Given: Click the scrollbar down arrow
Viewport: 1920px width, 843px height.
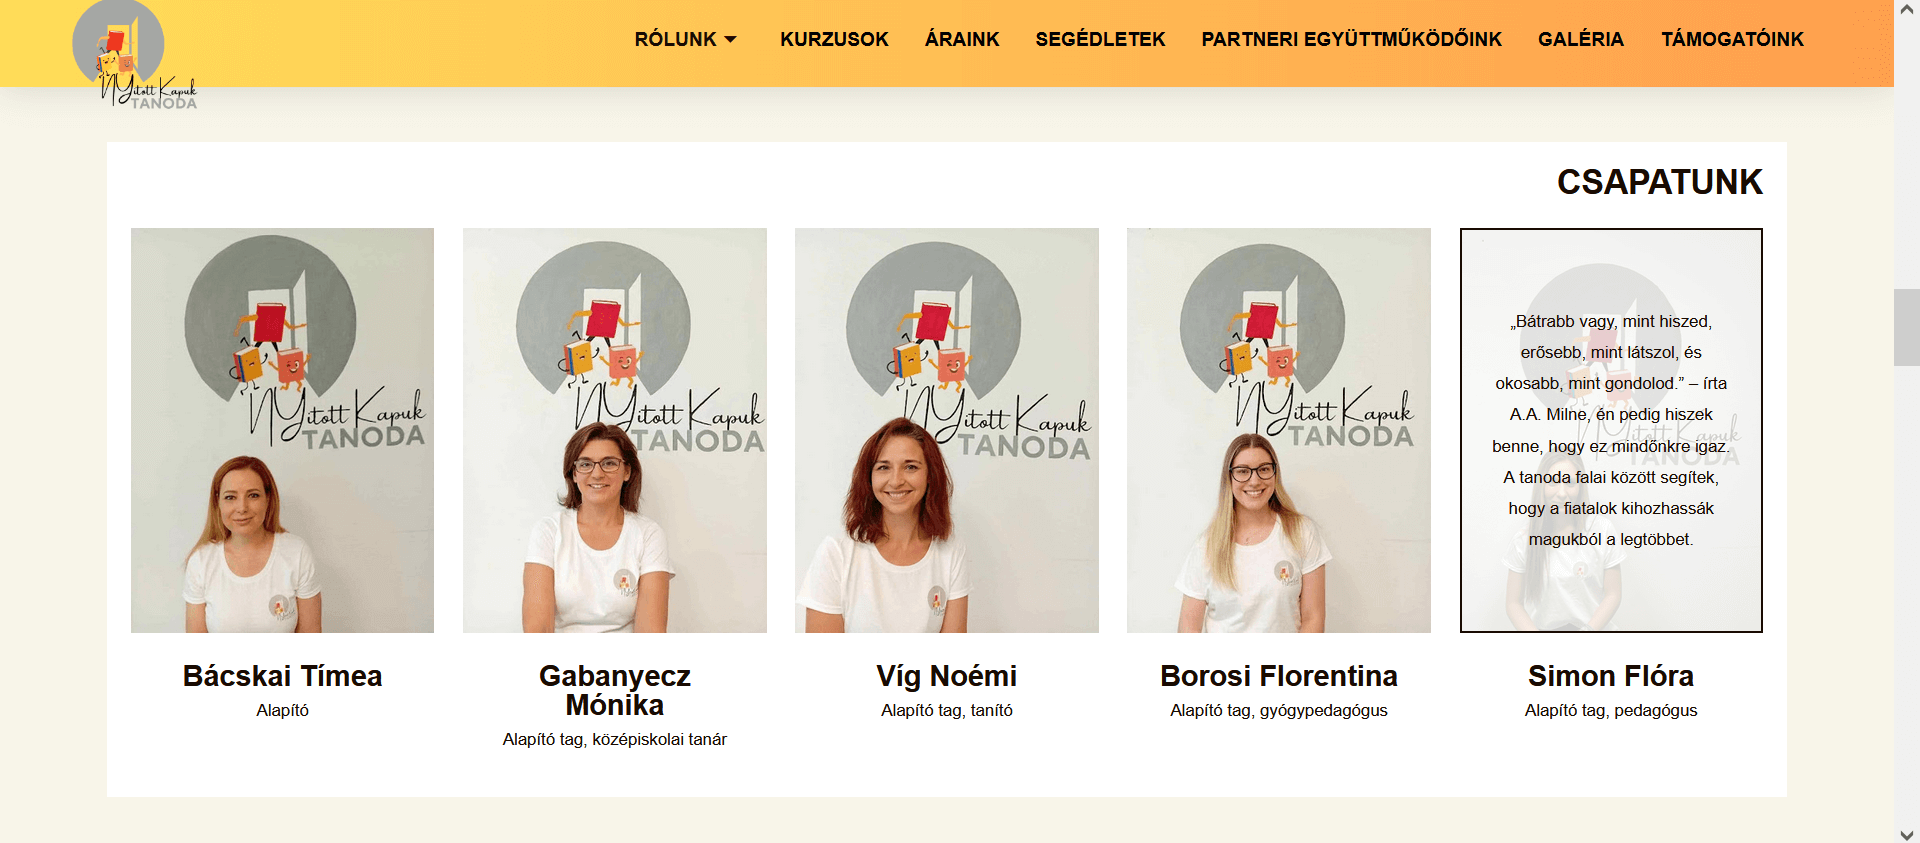Looking at the screenshot, I should click(x=1907, y=834).
